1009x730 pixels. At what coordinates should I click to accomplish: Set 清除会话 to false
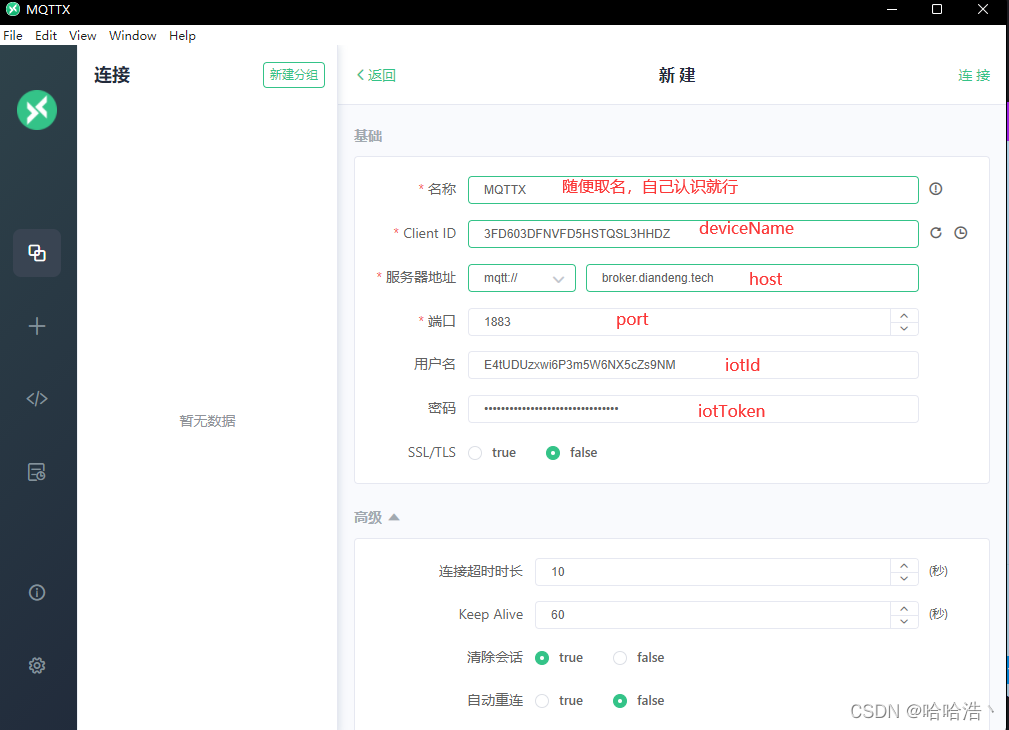tap(620, 657)
